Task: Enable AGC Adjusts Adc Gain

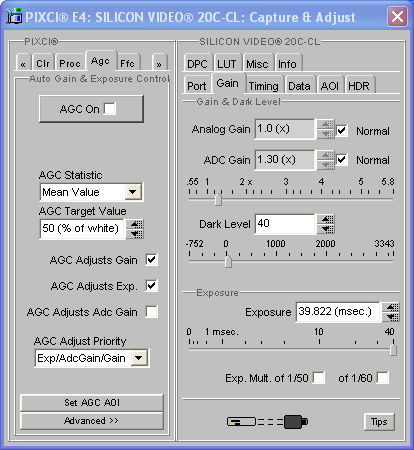Action: tap(151, 312)
